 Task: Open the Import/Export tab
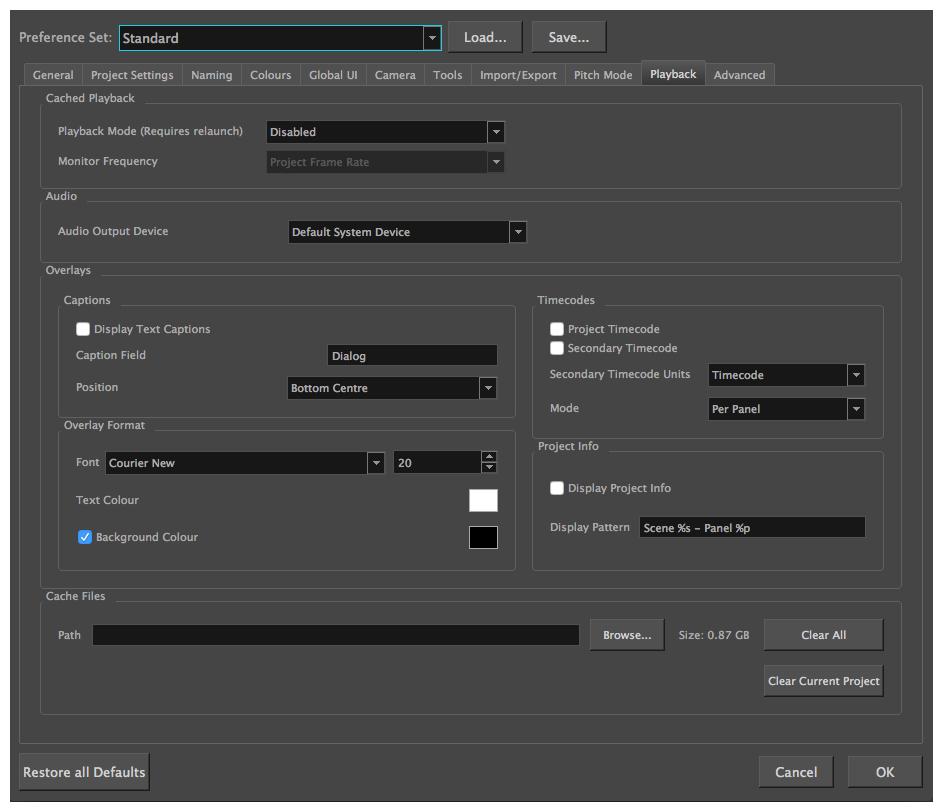point(518,75)
